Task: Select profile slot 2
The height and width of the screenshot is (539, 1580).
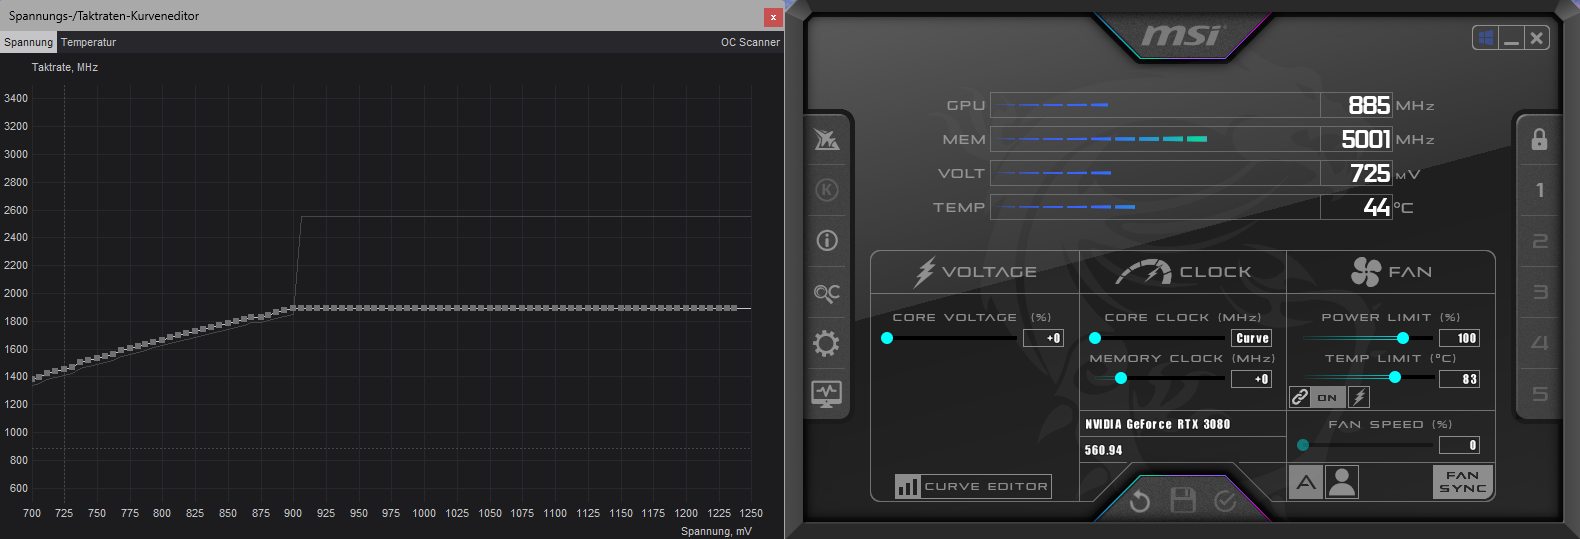Action: 1540,241
